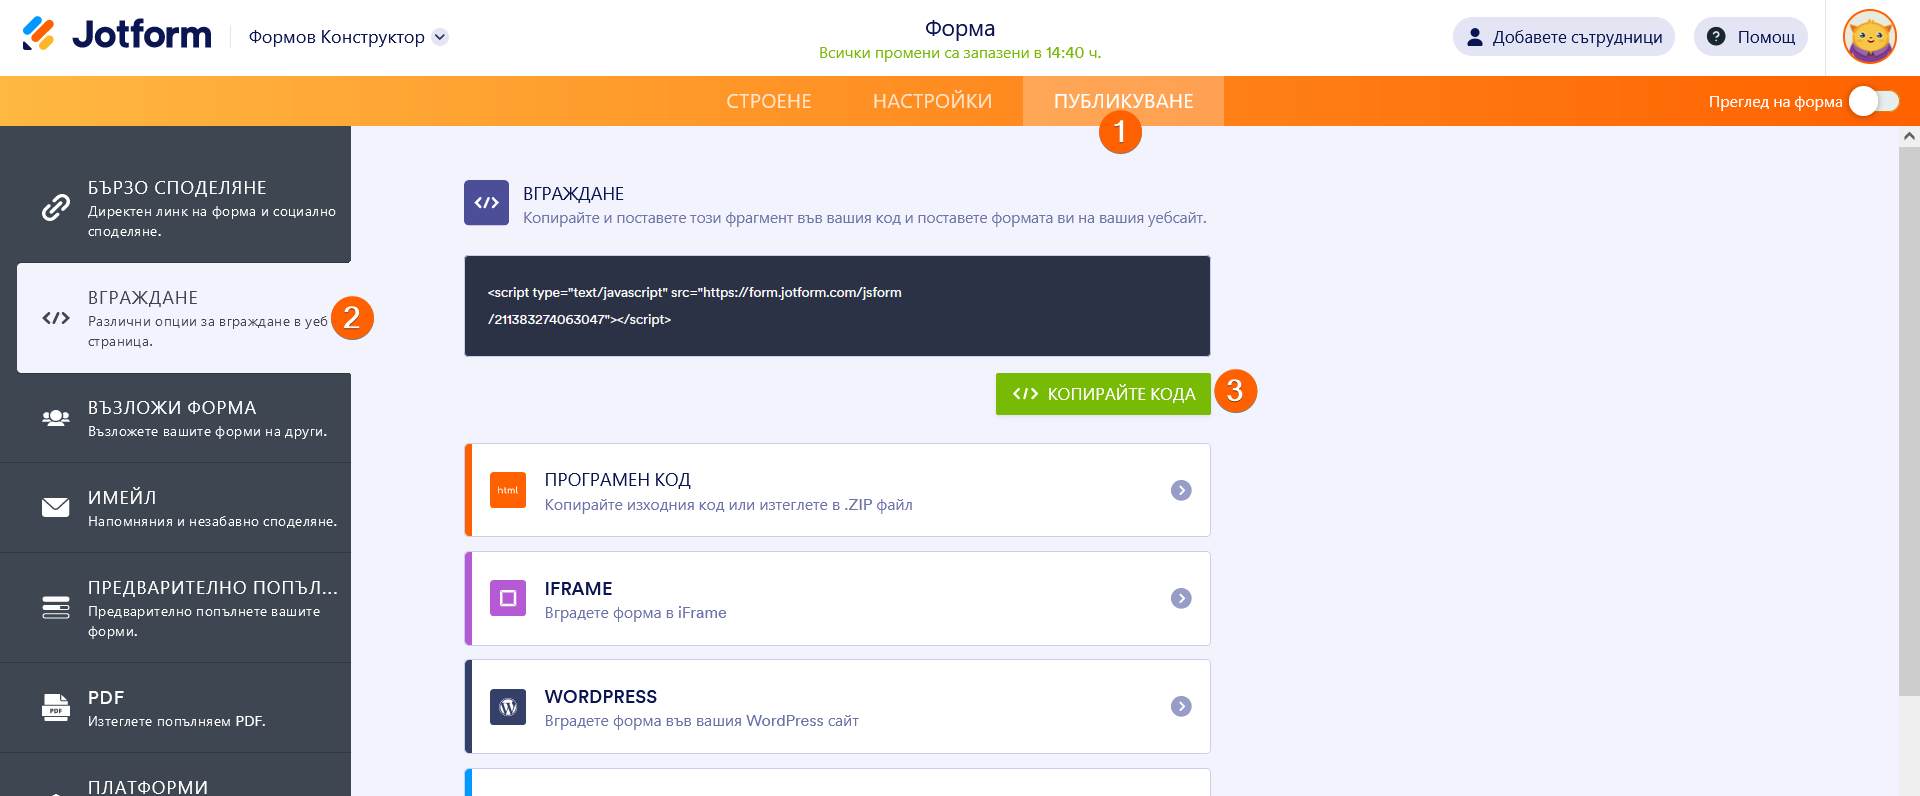
Task: Click the ВГРАЖДАНЕ header code icon
Action: (x=486, y=203)
